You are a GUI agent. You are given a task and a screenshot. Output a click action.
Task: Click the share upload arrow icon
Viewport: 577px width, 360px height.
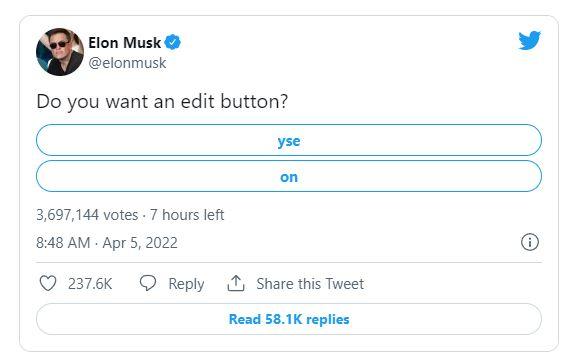coord(236,283)
